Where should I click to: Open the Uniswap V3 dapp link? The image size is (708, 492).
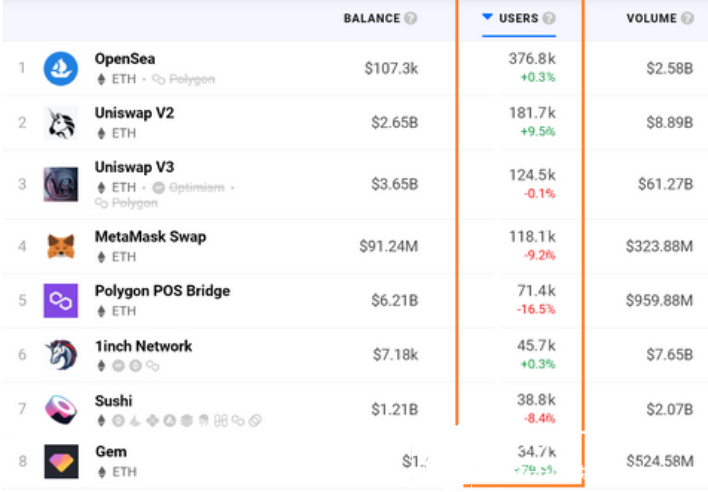[134, 167]
